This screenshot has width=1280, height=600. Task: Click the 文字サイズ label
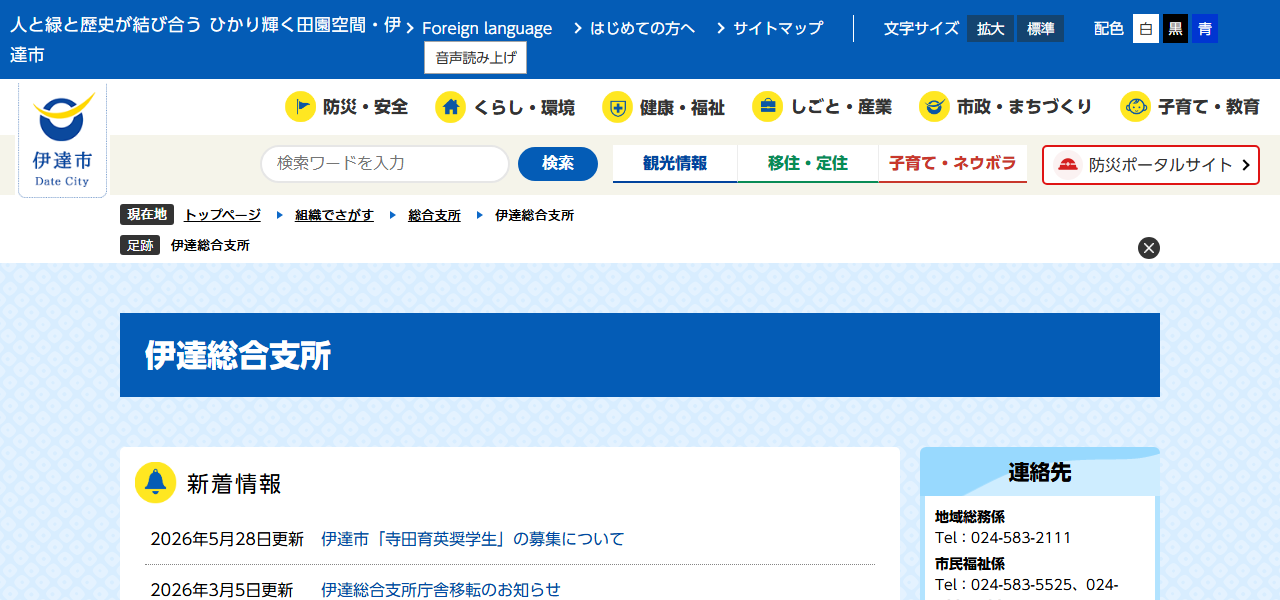(x=921, y=29)
